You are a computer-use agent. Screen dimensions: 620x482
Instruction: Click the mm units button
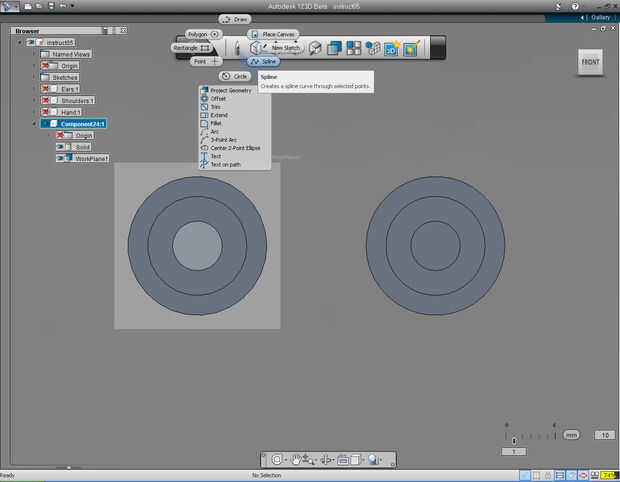coord(571,435)
